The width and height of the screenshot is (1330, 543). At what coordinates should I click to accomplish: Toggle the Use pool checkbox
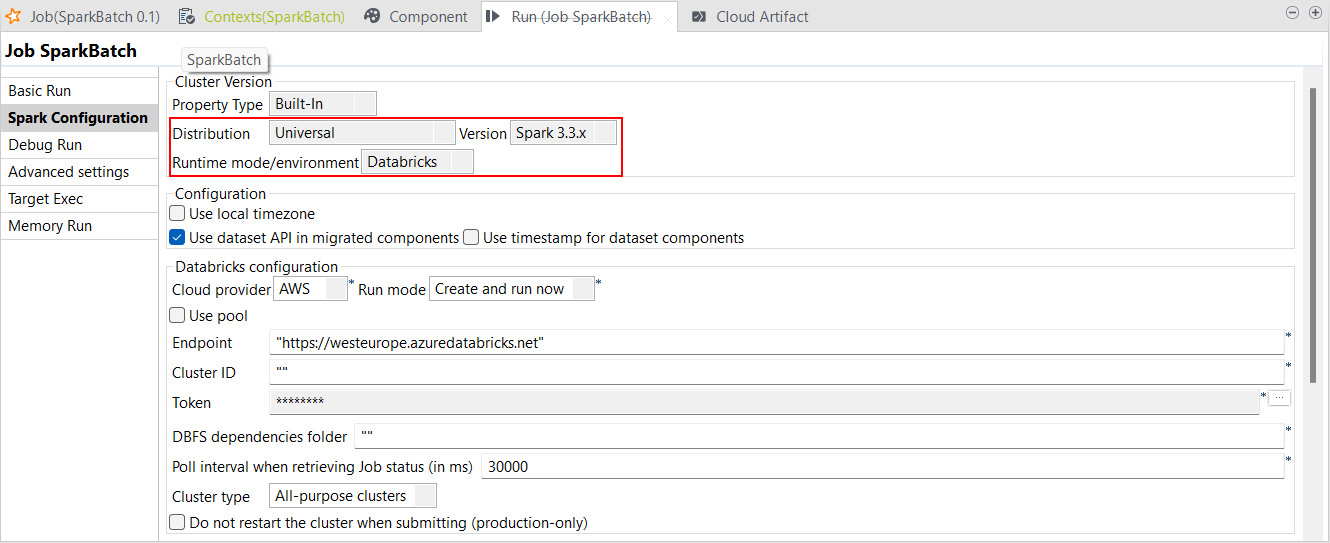tap(178, 316)
